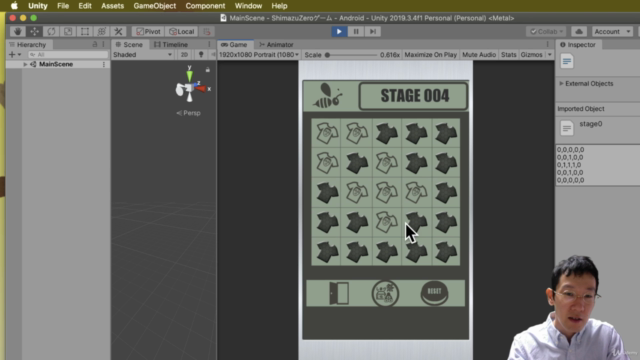The height and width of the screenshot is (360, 640).
Task: Open the 1920x1080 Portrait resolution dropdown
Action: pyautogui.click(x=259, y=54)
